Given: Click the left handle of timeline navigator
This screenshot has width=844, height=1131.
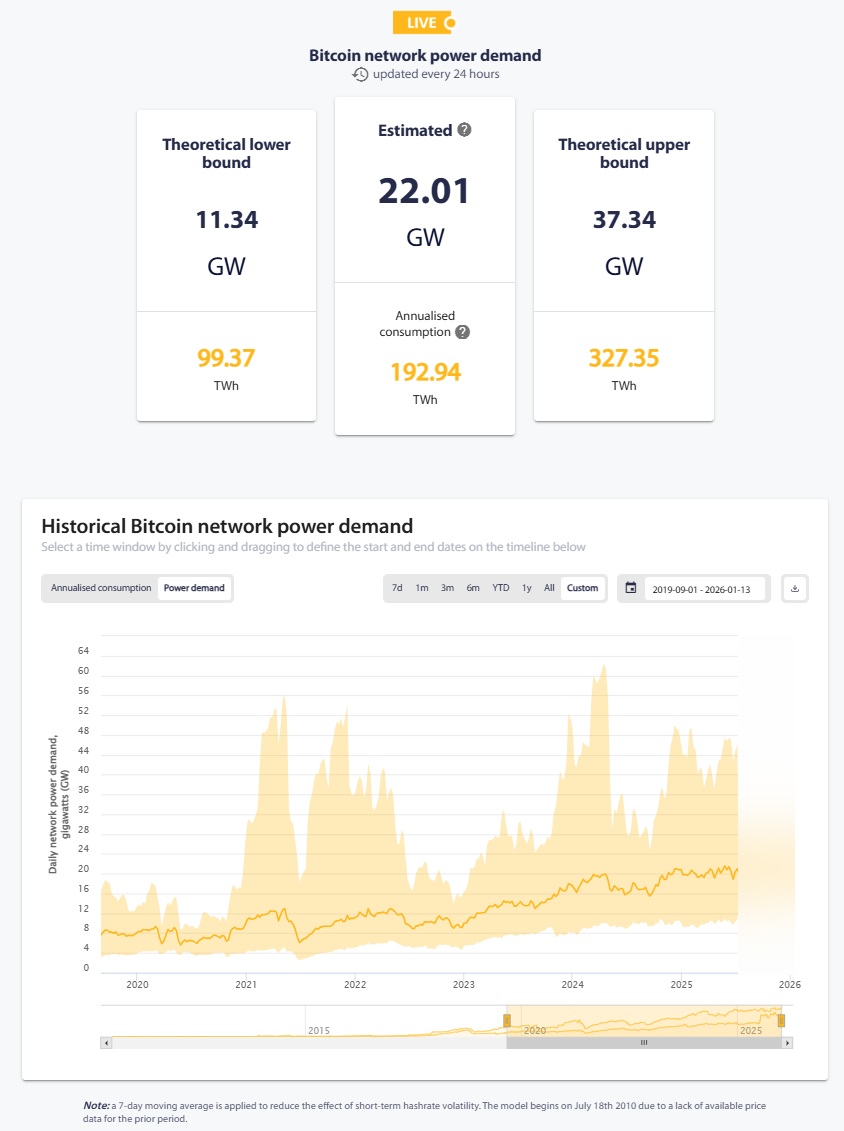Looking at the screenshot, I should pyautogui.click(x=506, y=1020).
